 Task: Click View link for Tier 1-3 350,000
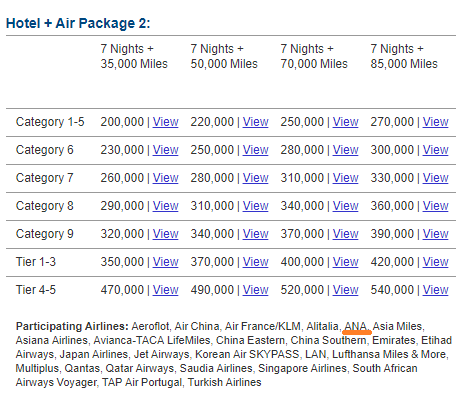[165, 262]
